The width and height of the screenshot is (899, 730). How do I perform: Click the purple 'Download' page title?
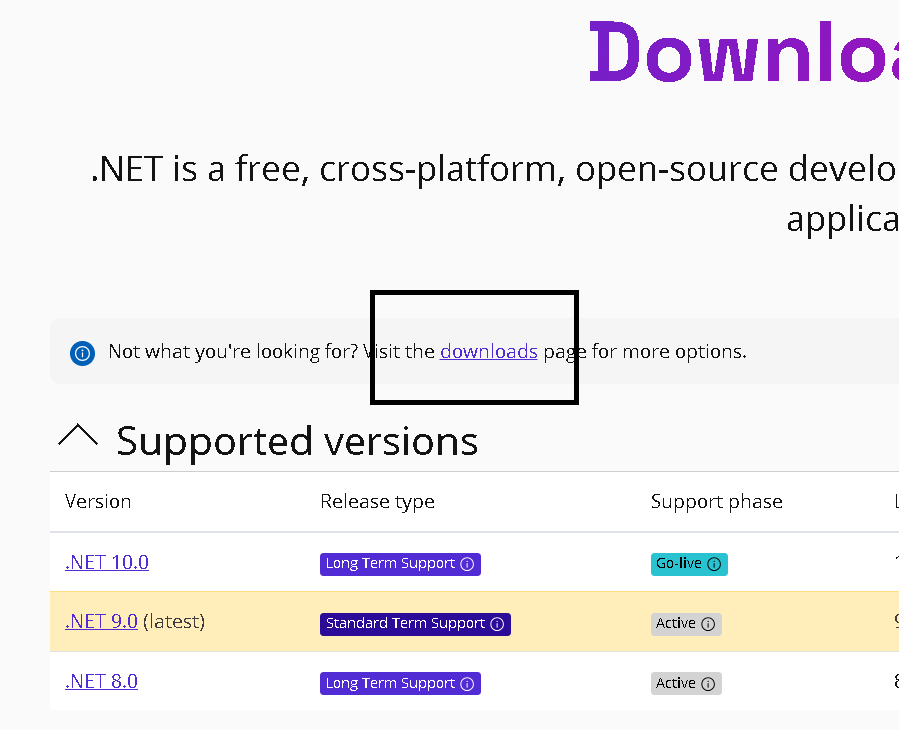[x=742, y=52]
